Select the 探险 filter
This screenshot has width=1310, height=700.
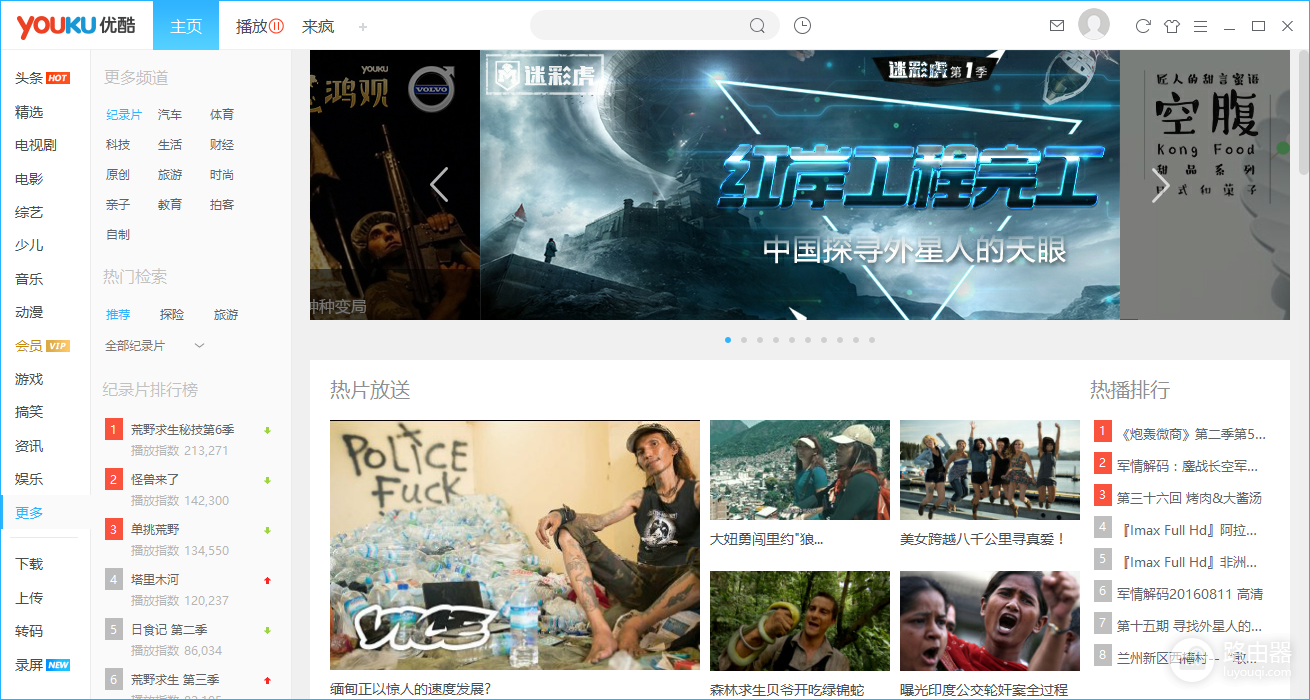172,314
